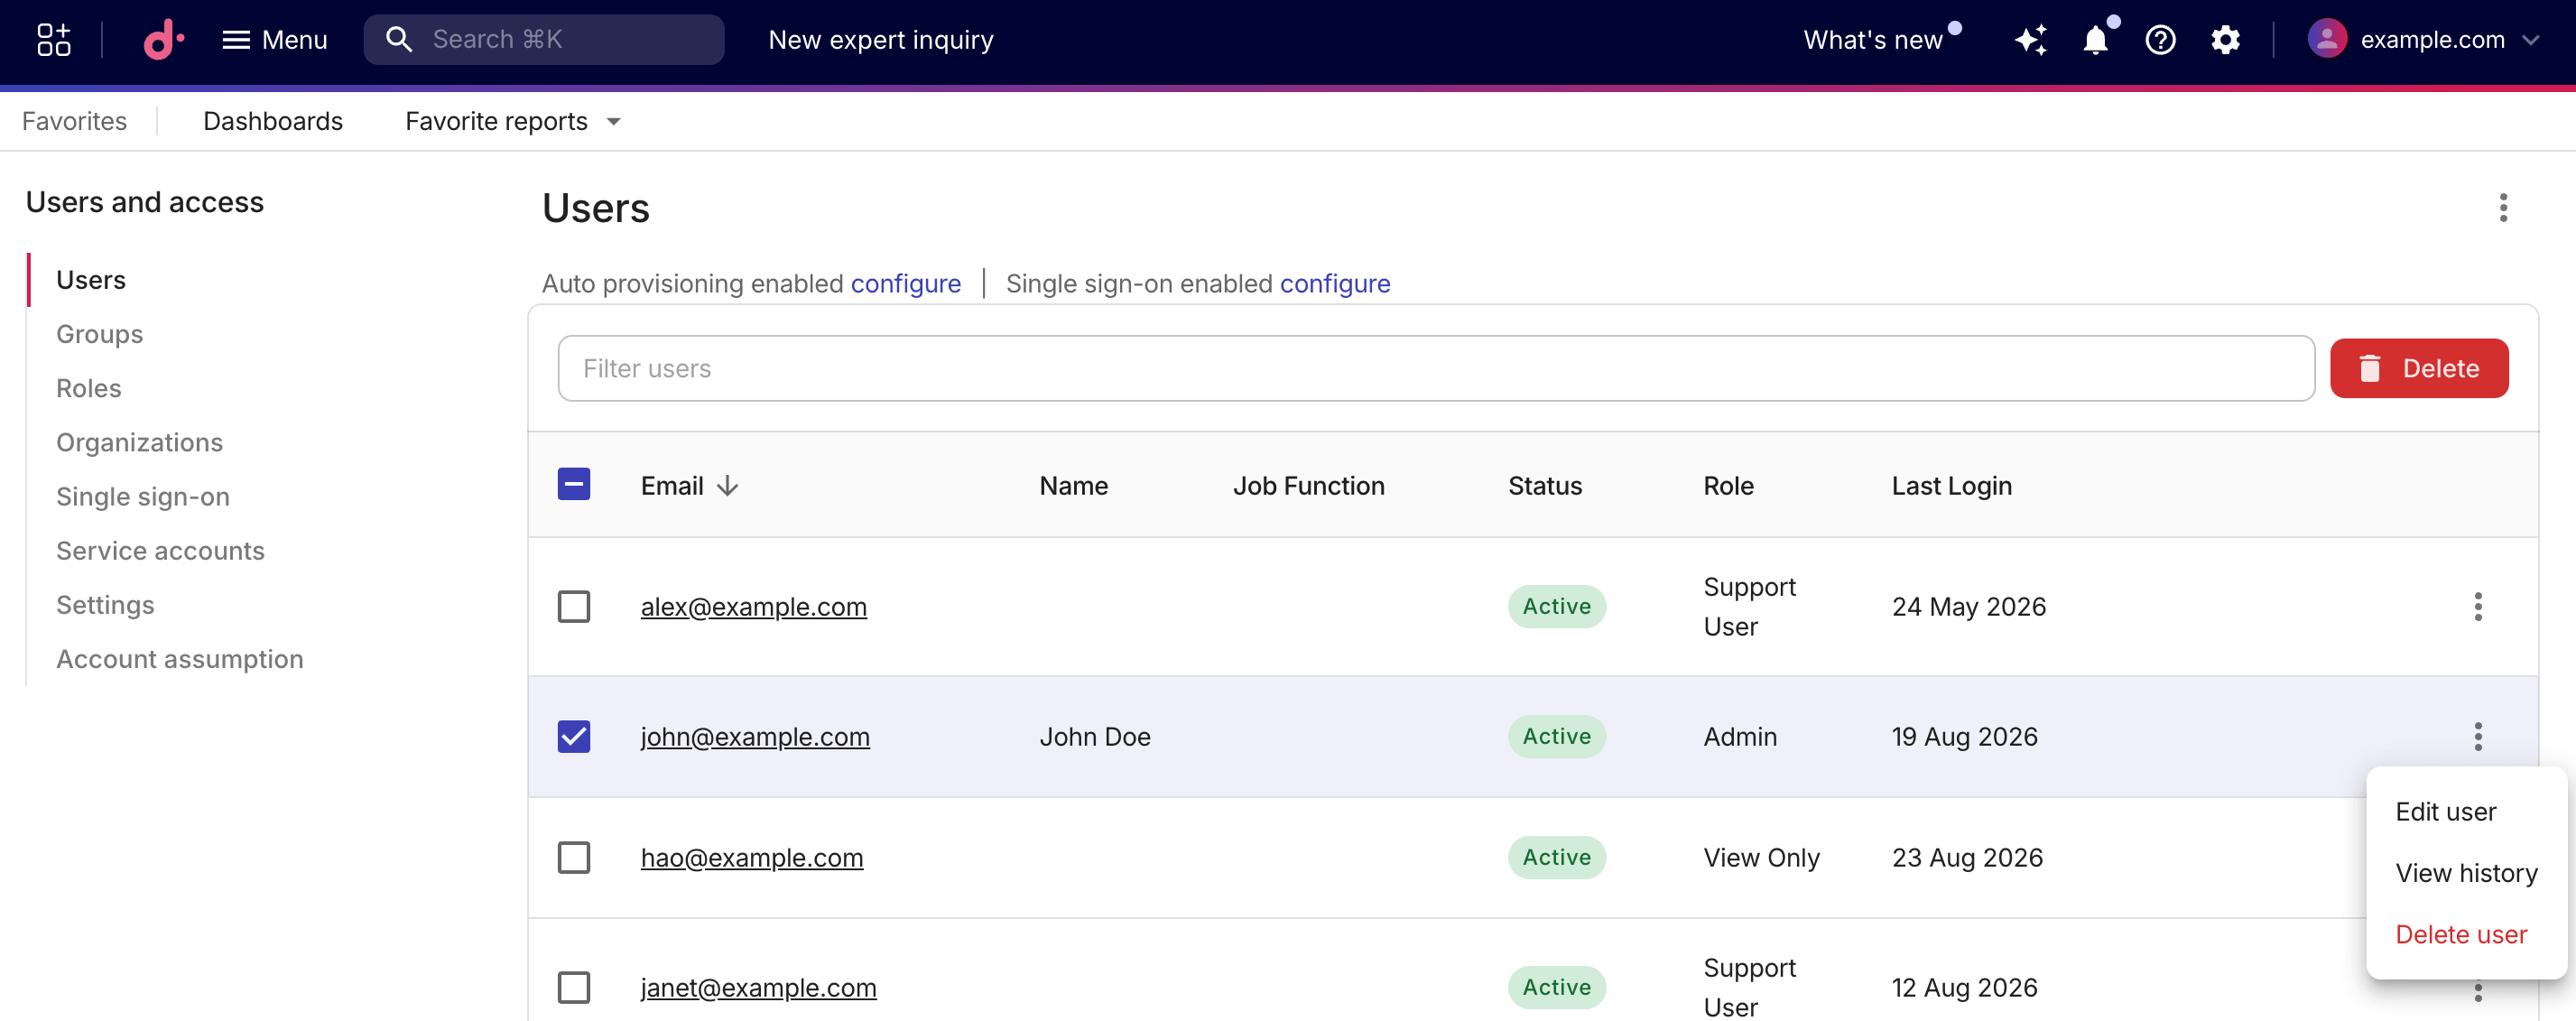
Task: Sort by the Email column header
Action: [690, 486]
